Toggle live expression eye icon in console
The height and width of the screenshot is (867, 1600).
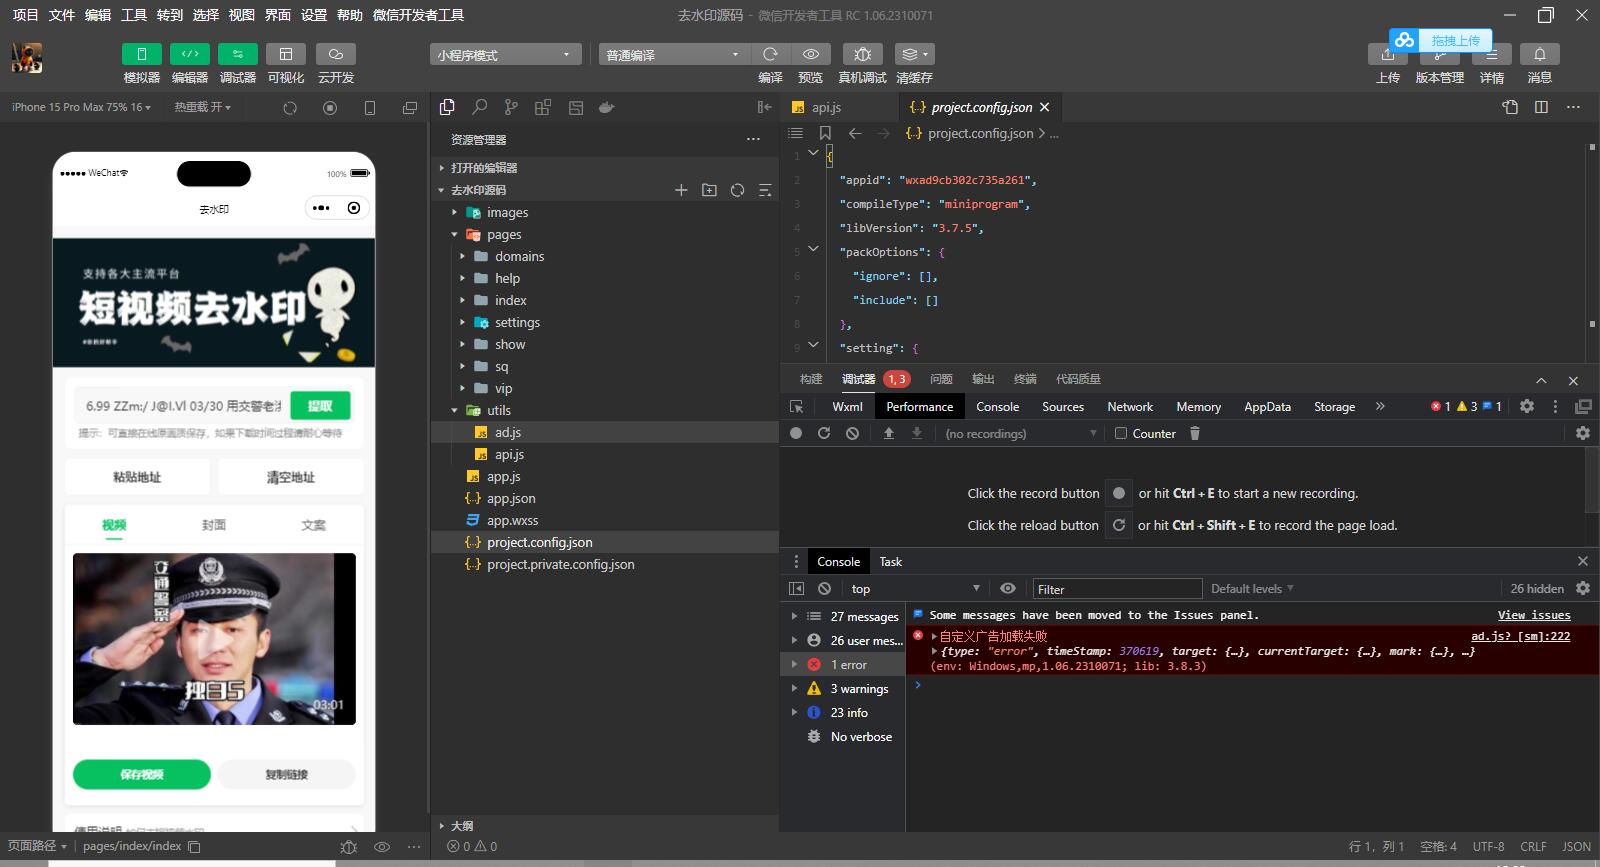click(1008, 589)
